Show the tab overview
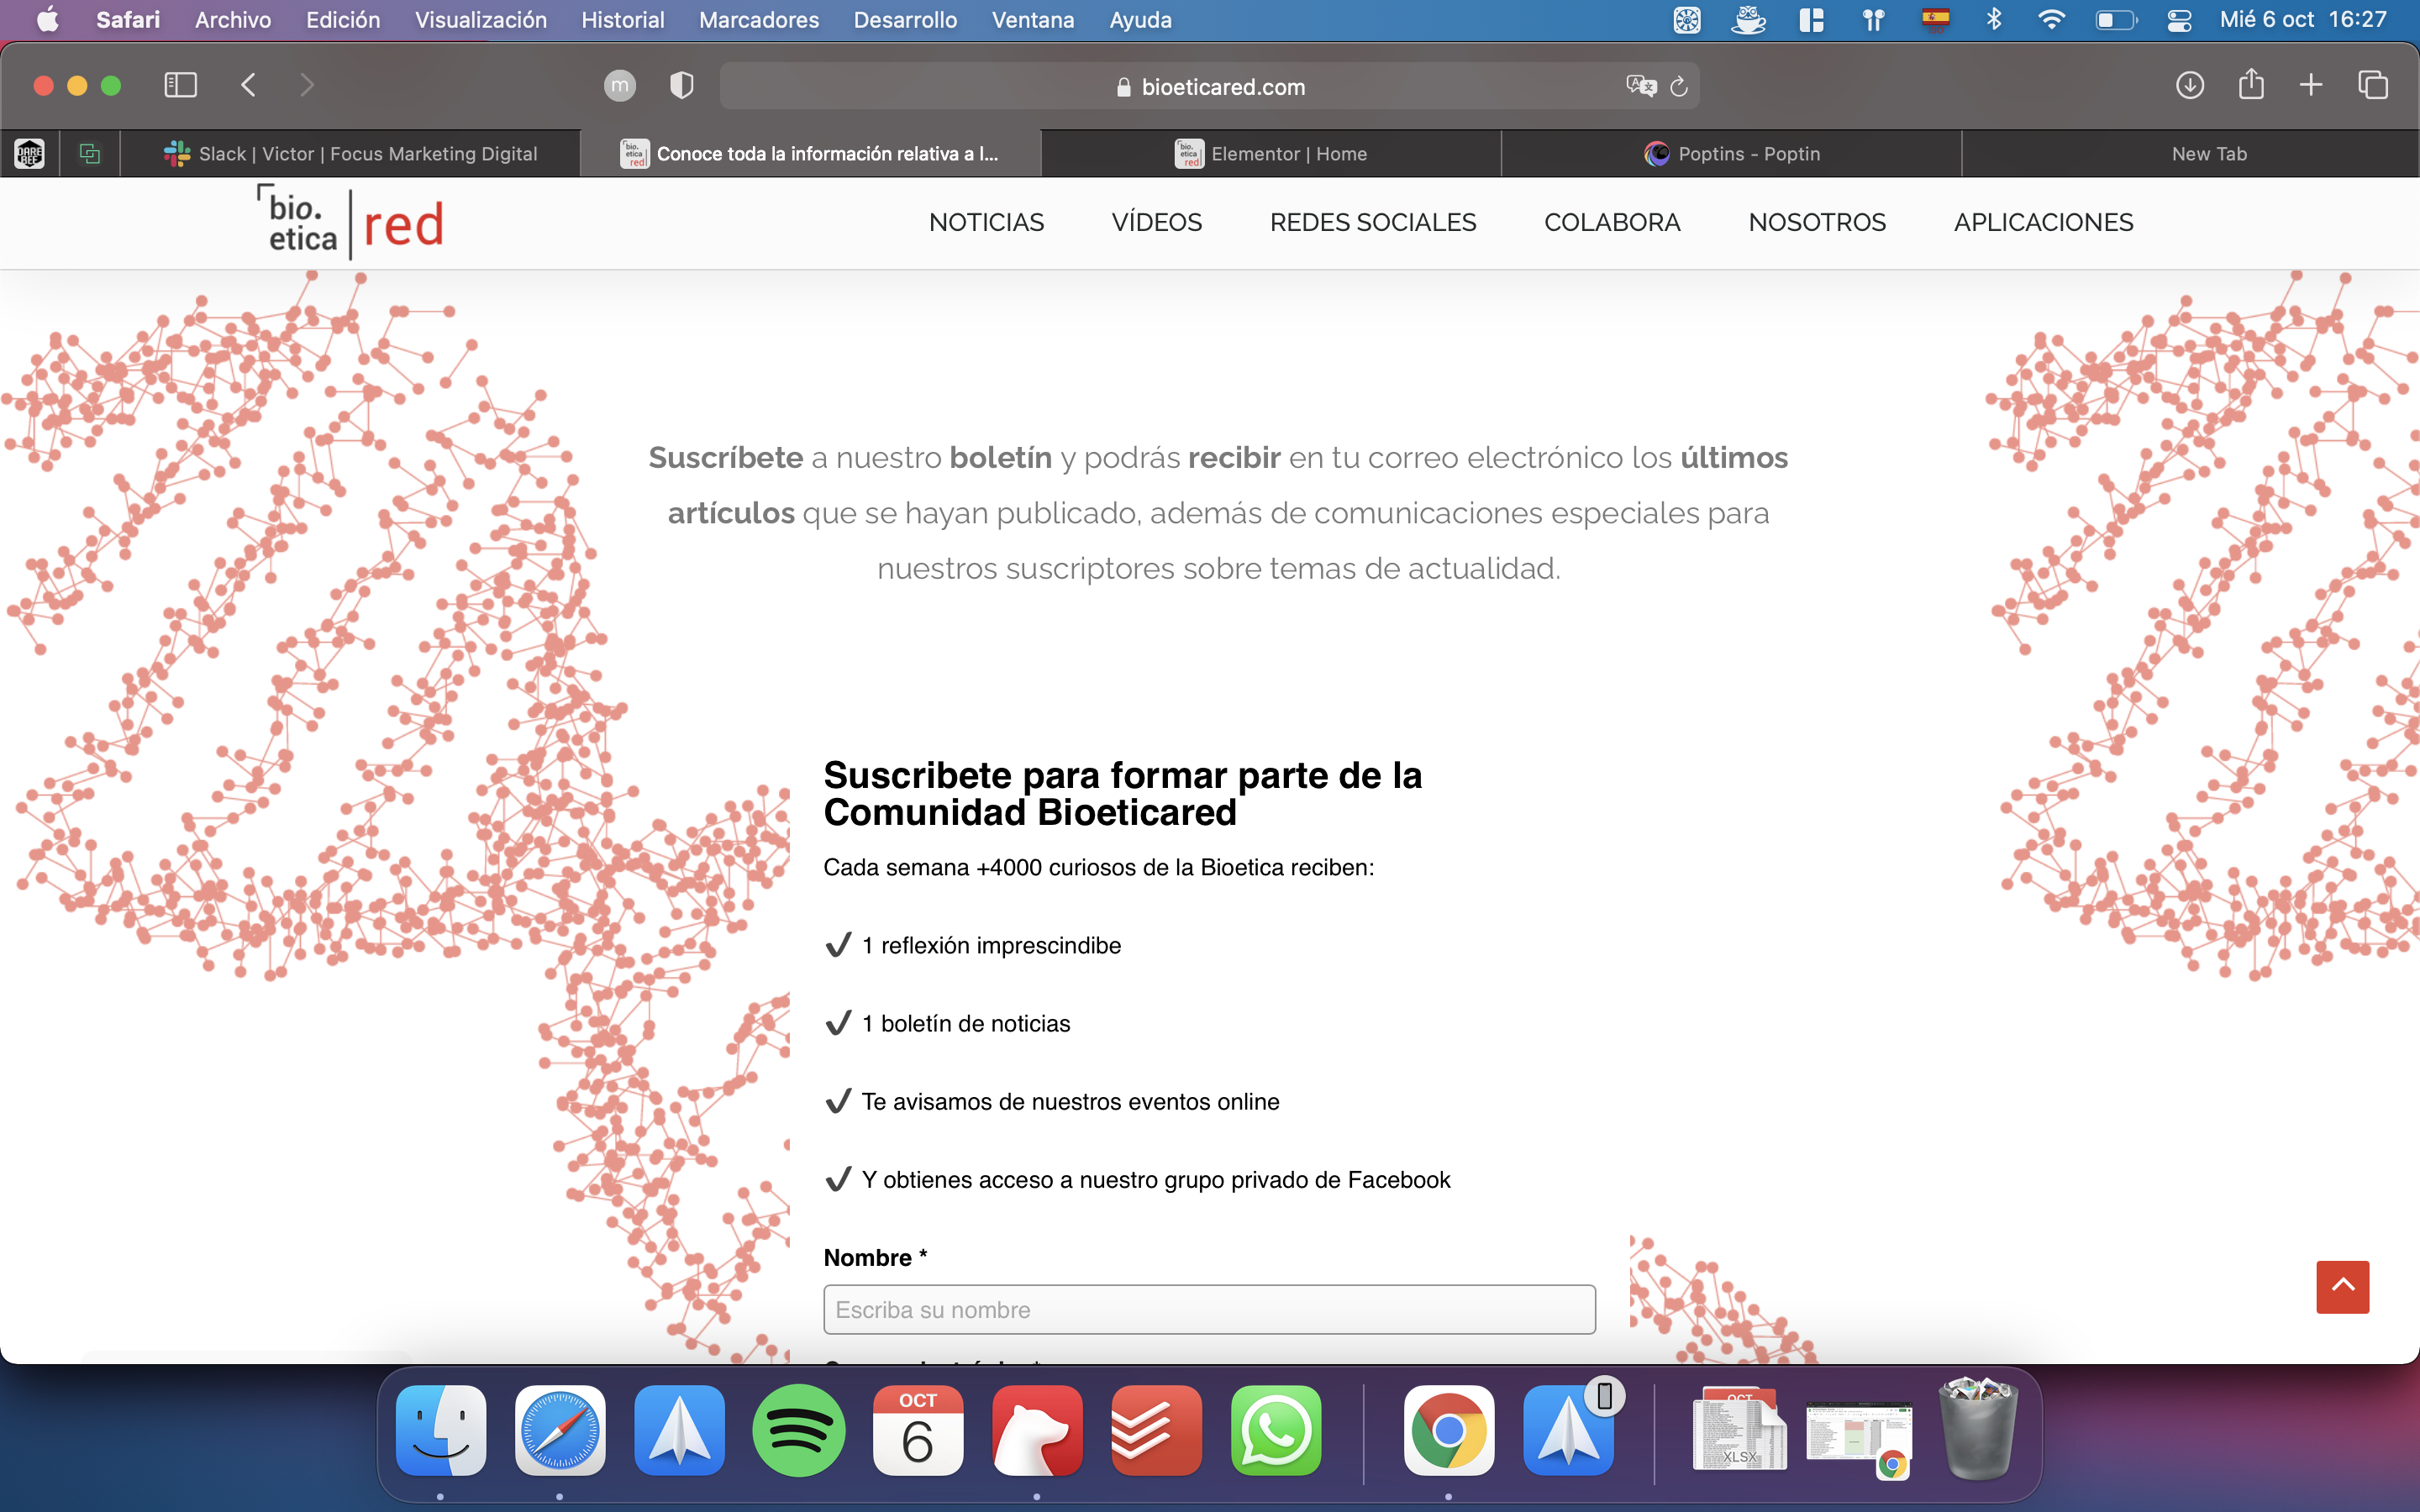Screen dimensions: 2420x1512 pyautogui.click(x=2373, y=86)
